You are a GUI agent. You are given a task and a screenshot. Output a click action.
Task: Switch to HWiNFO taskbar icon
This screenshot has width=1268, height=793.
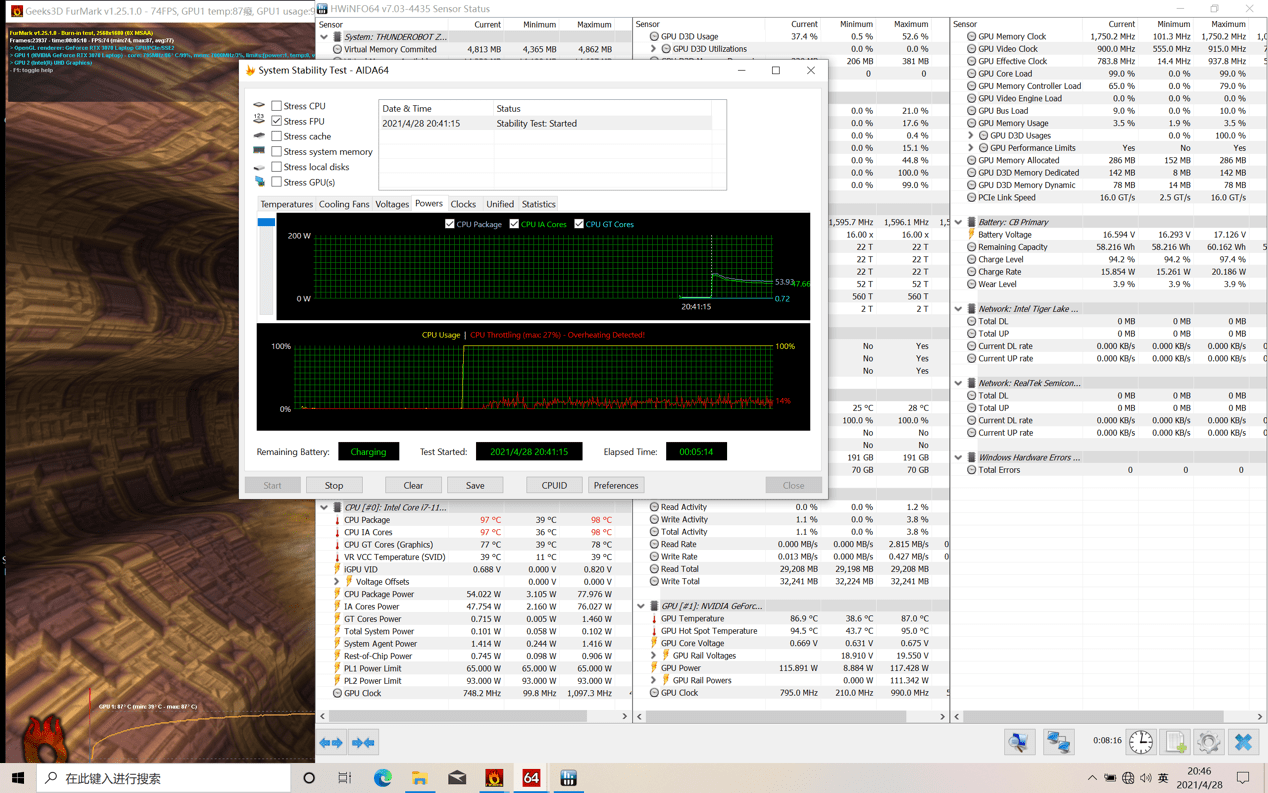click(568, 778)
